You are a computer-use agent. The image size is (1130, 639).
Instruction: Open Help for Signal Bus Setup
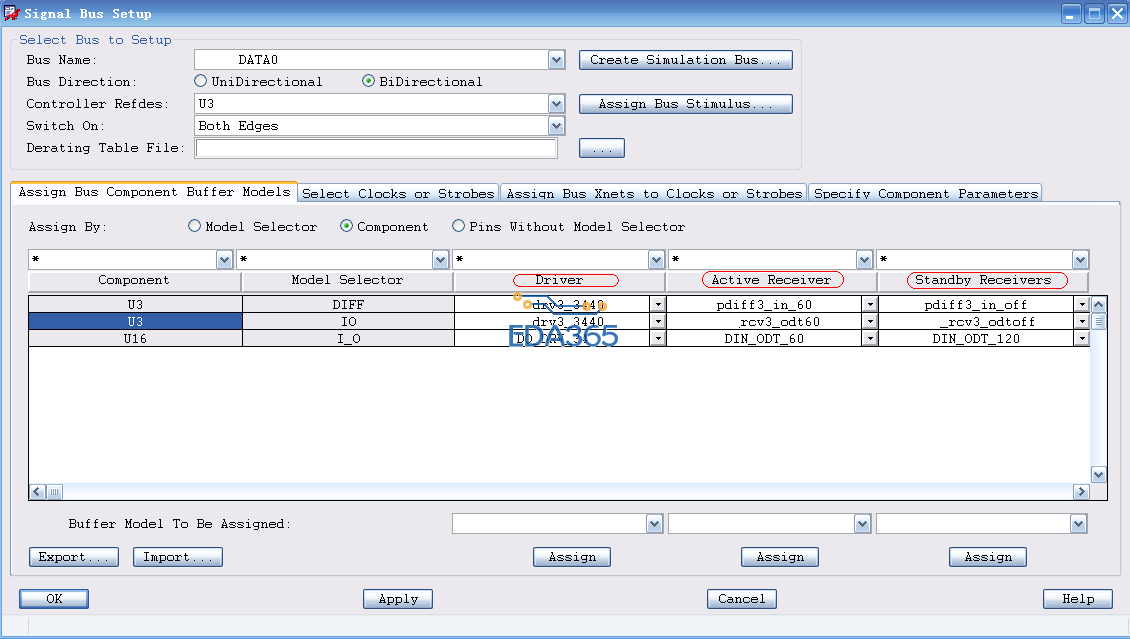(x=1078, y=599)
